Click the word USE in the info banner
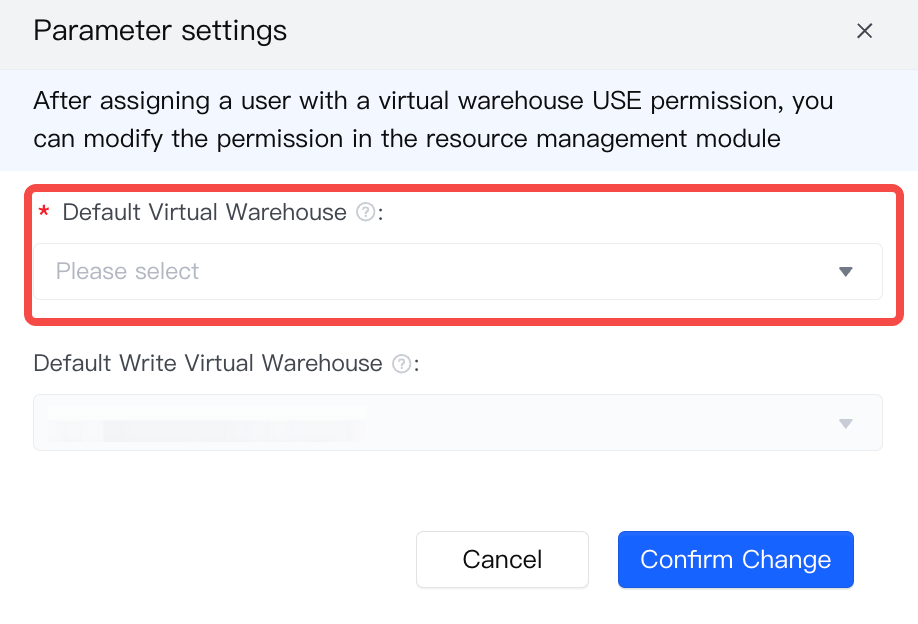Screen dimensions: 918x624 (617, 101)
